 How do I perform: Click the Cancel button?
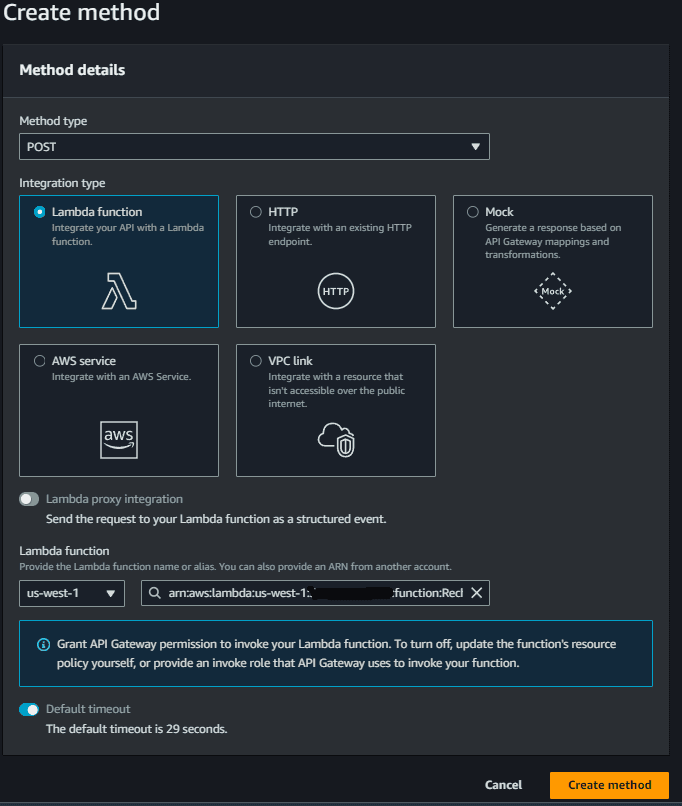503,785
